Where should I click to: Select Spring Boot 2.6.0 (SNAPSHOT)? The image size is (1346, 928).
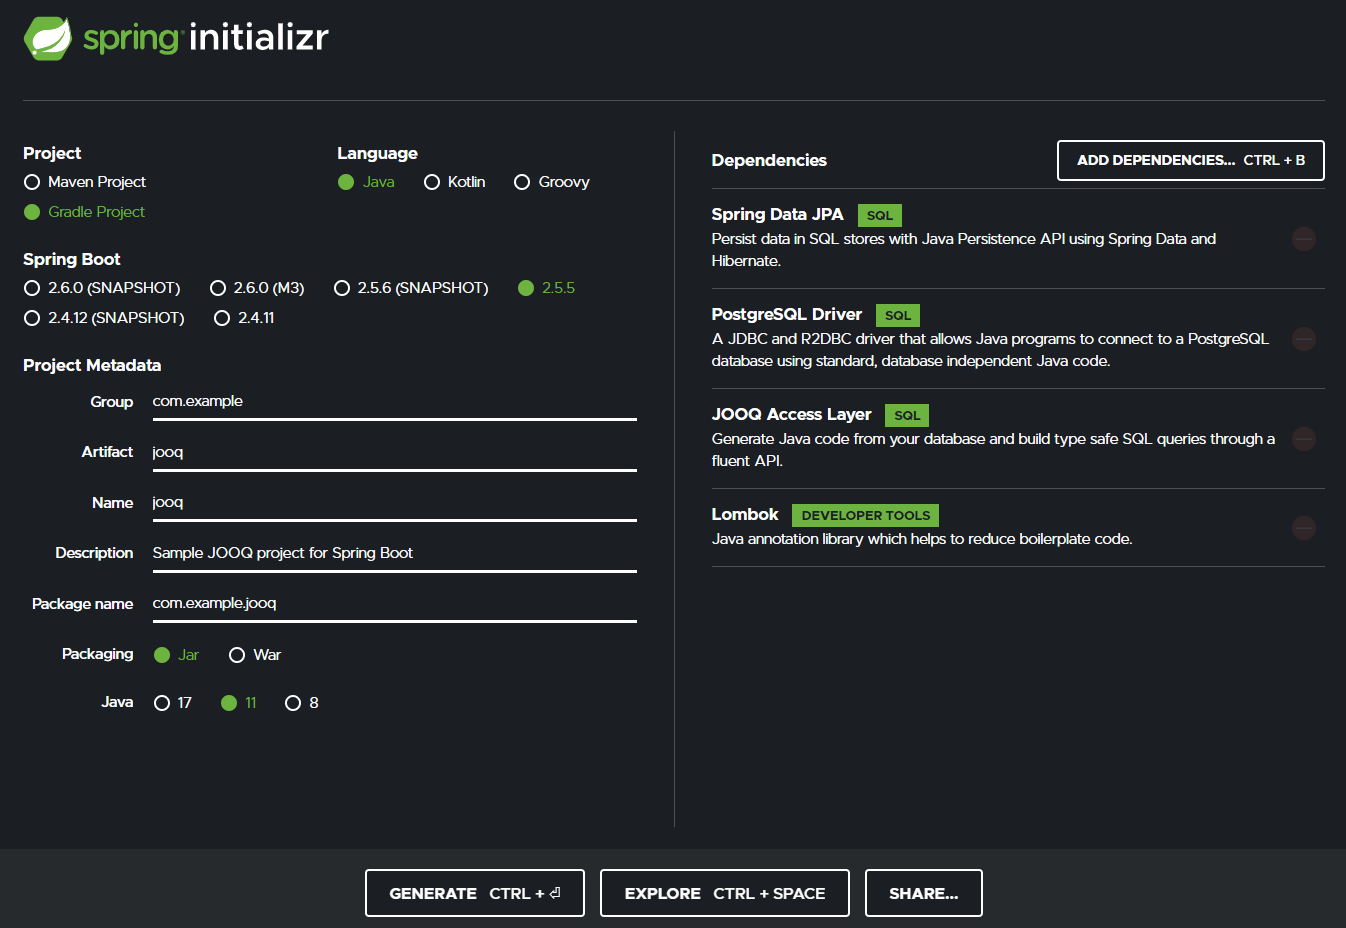click(x=102, y=288)
